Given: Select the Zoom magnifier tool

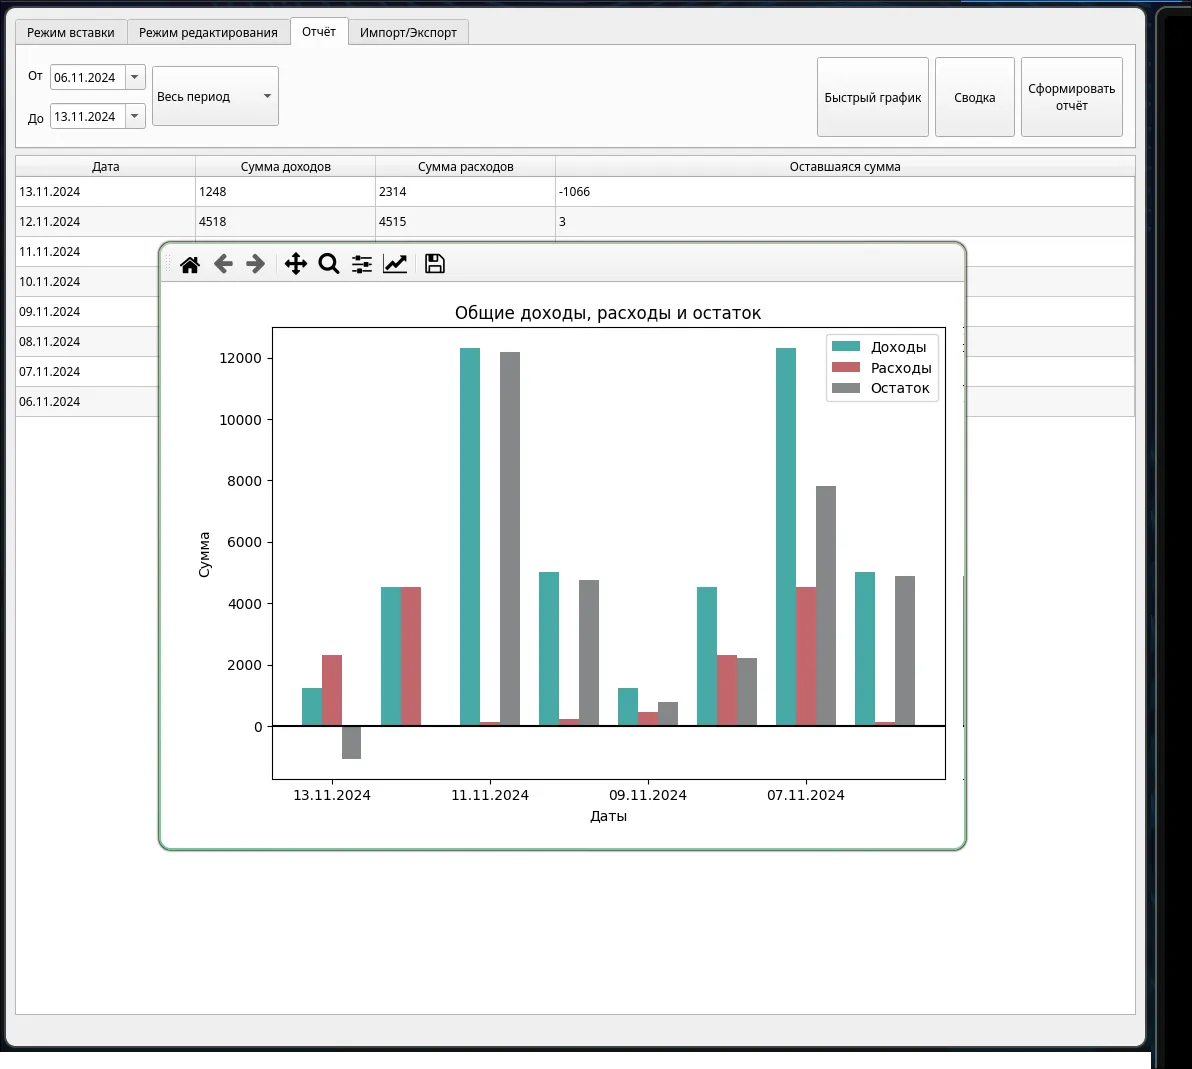Looking at the screenshot, I should (x=329, y=264).
